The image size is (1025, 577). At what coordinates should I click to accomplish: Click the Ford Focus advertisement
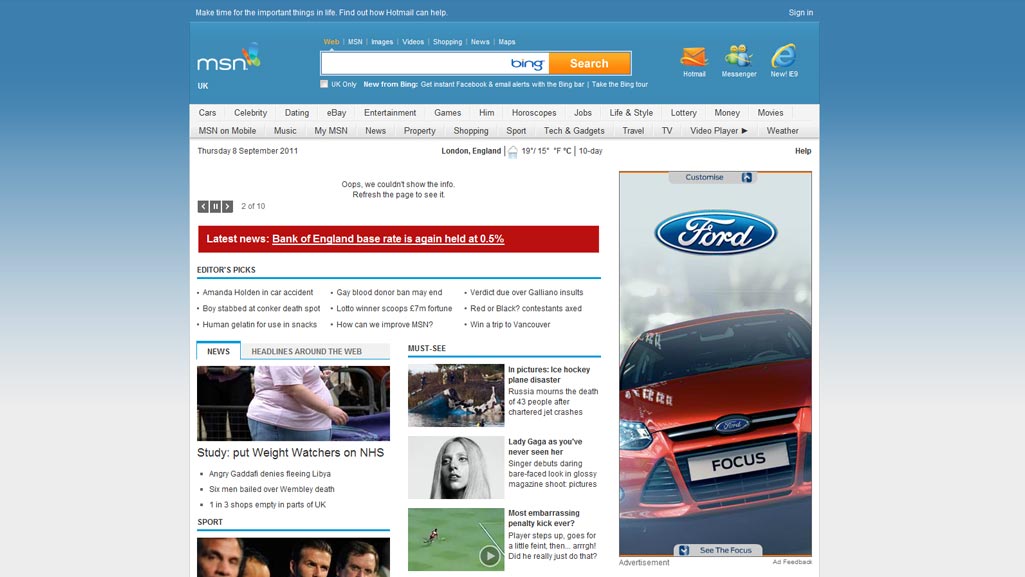tap(716, 363)
